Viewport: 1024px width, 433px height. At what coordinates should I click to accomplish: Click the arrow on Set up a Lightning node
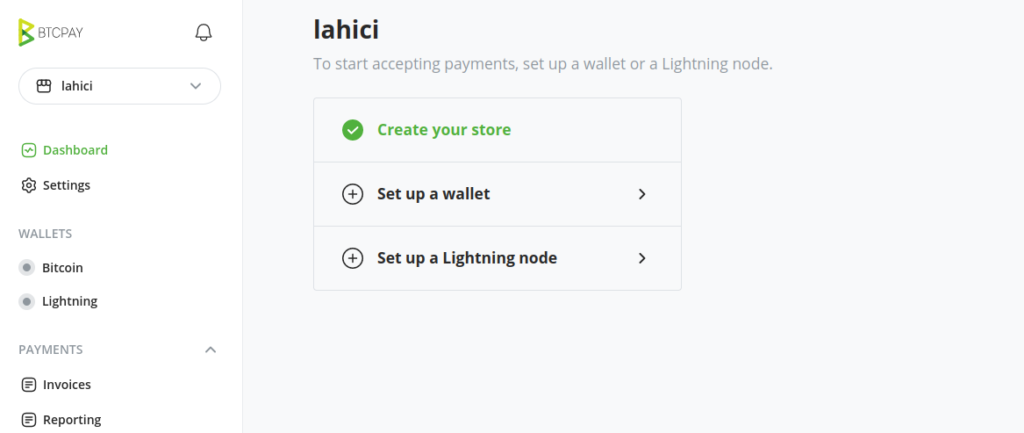(x=642, y=258)
